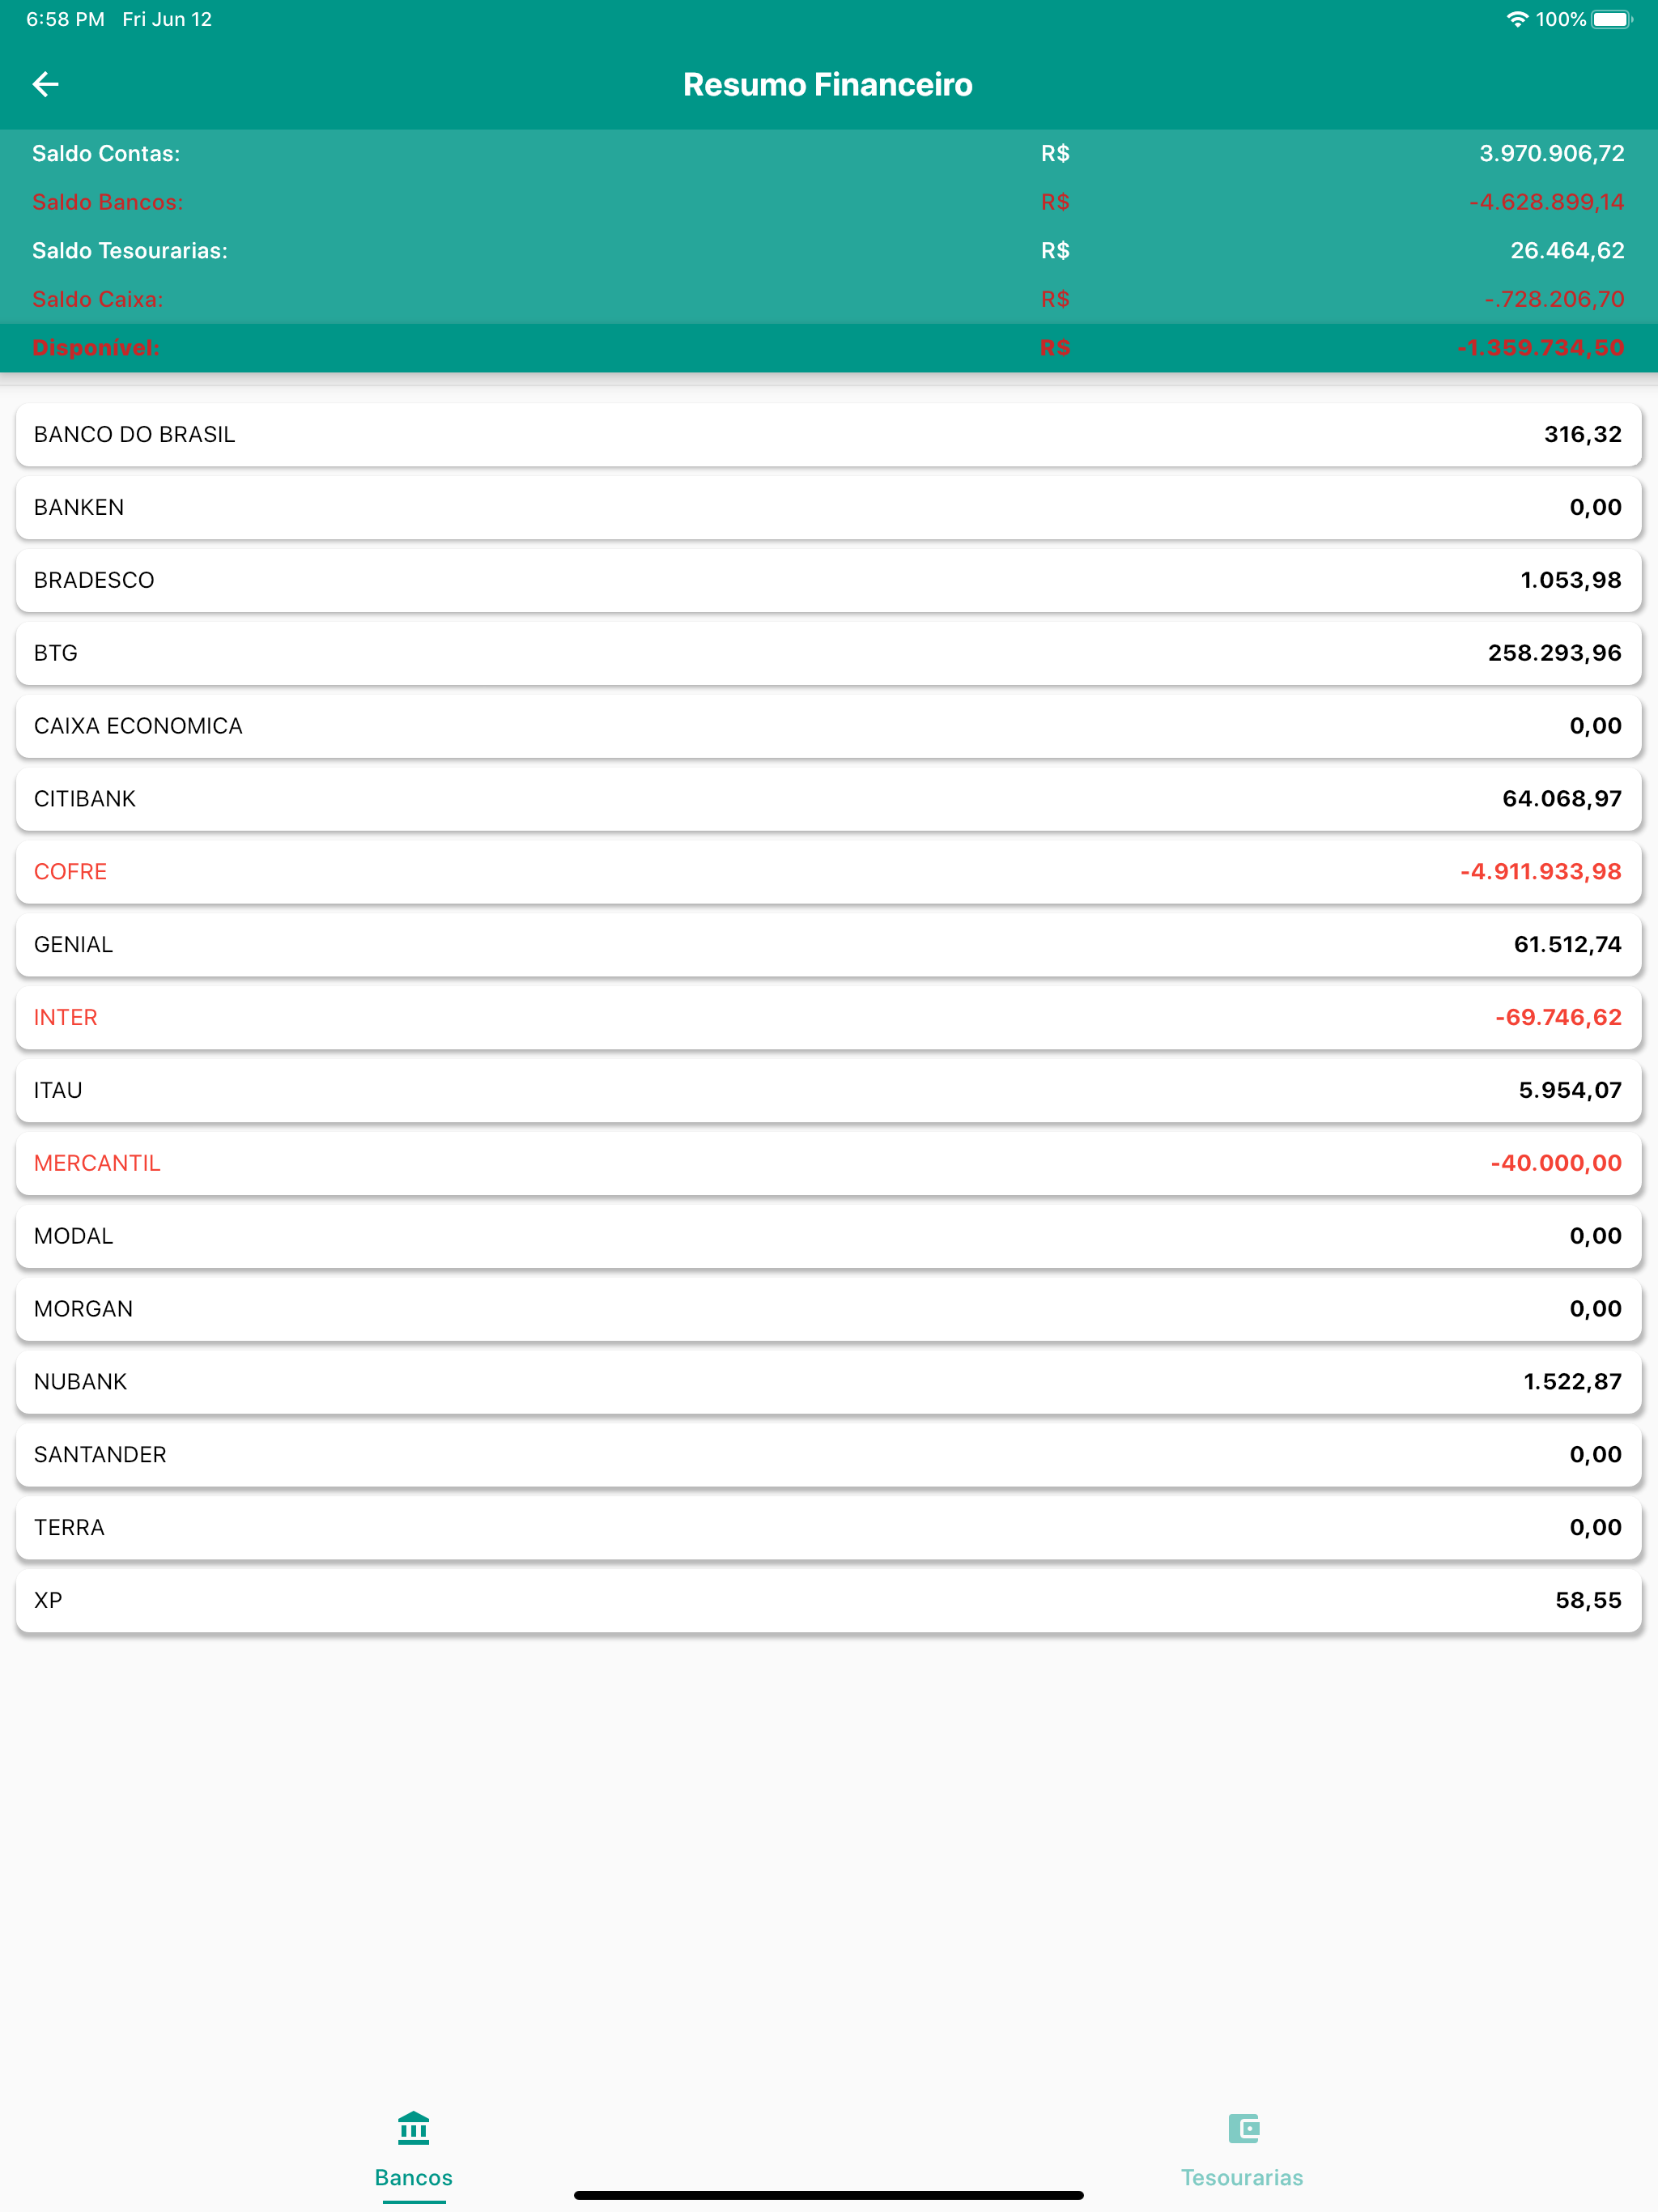
Task: Click the Disponível label
Action: [95, 348]
